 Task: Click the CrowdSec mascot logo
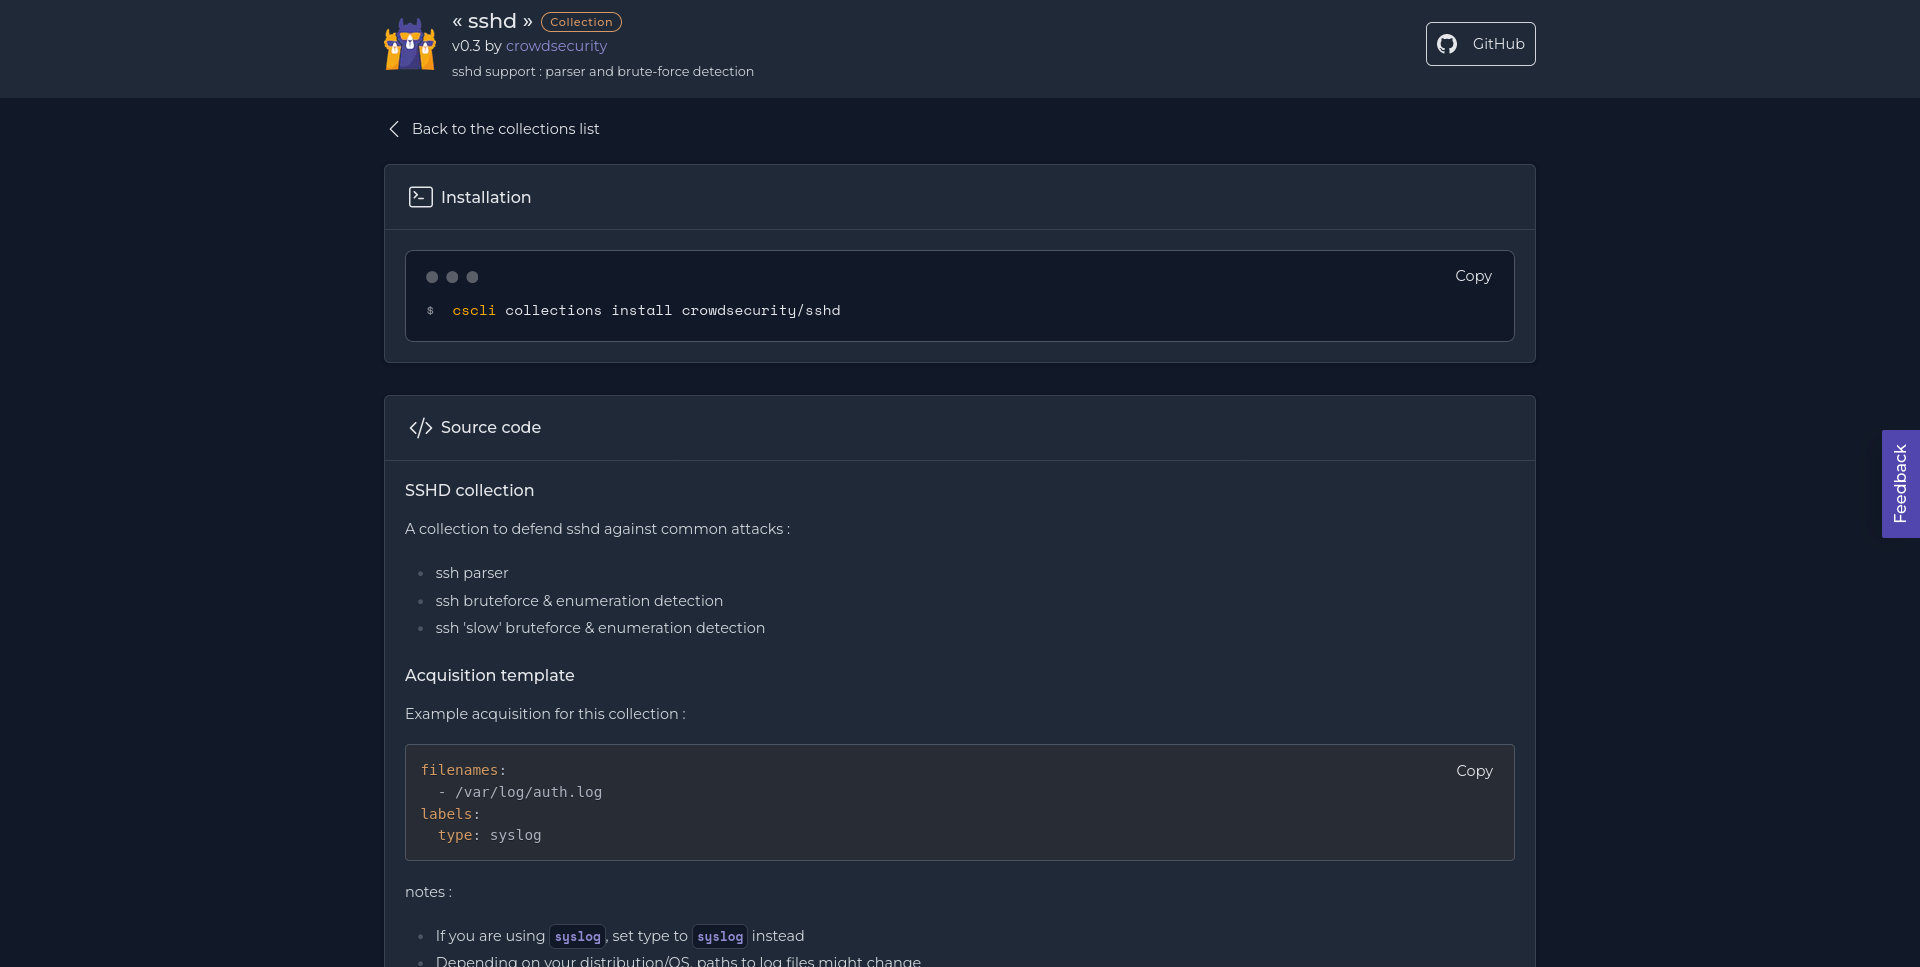(410, 44)
